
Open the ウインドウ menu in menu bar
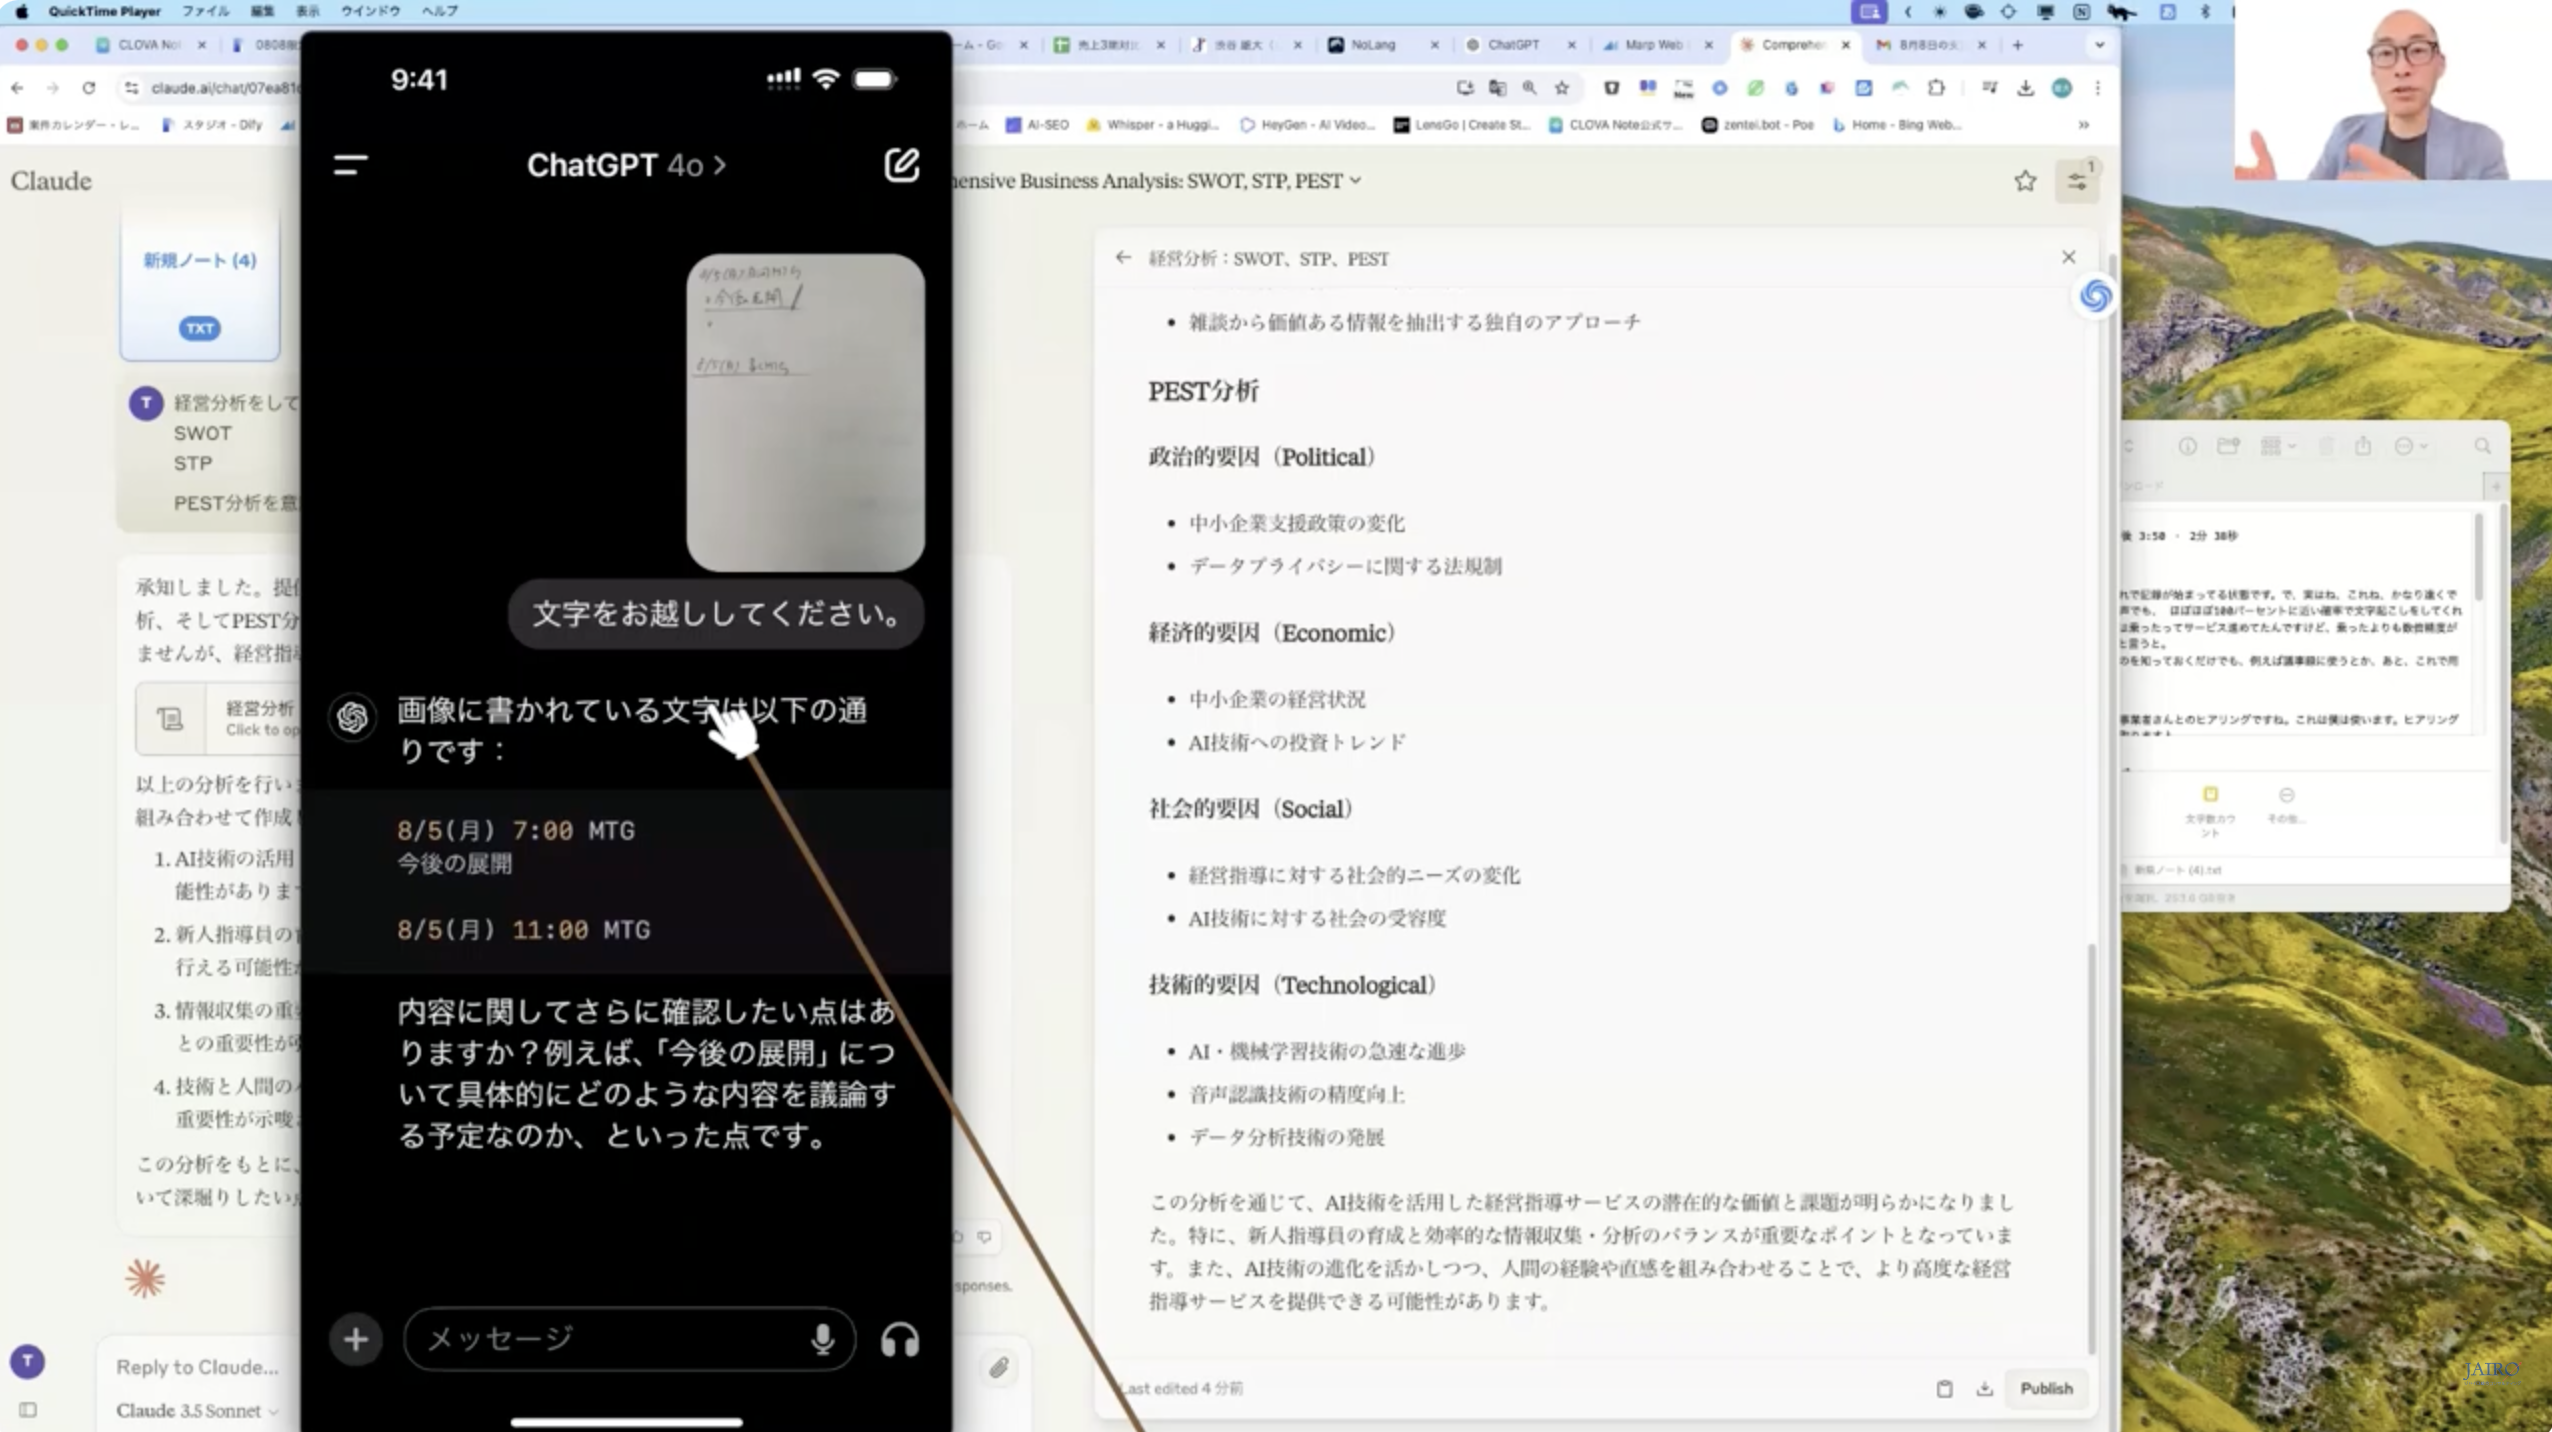[x=370, y=11]
